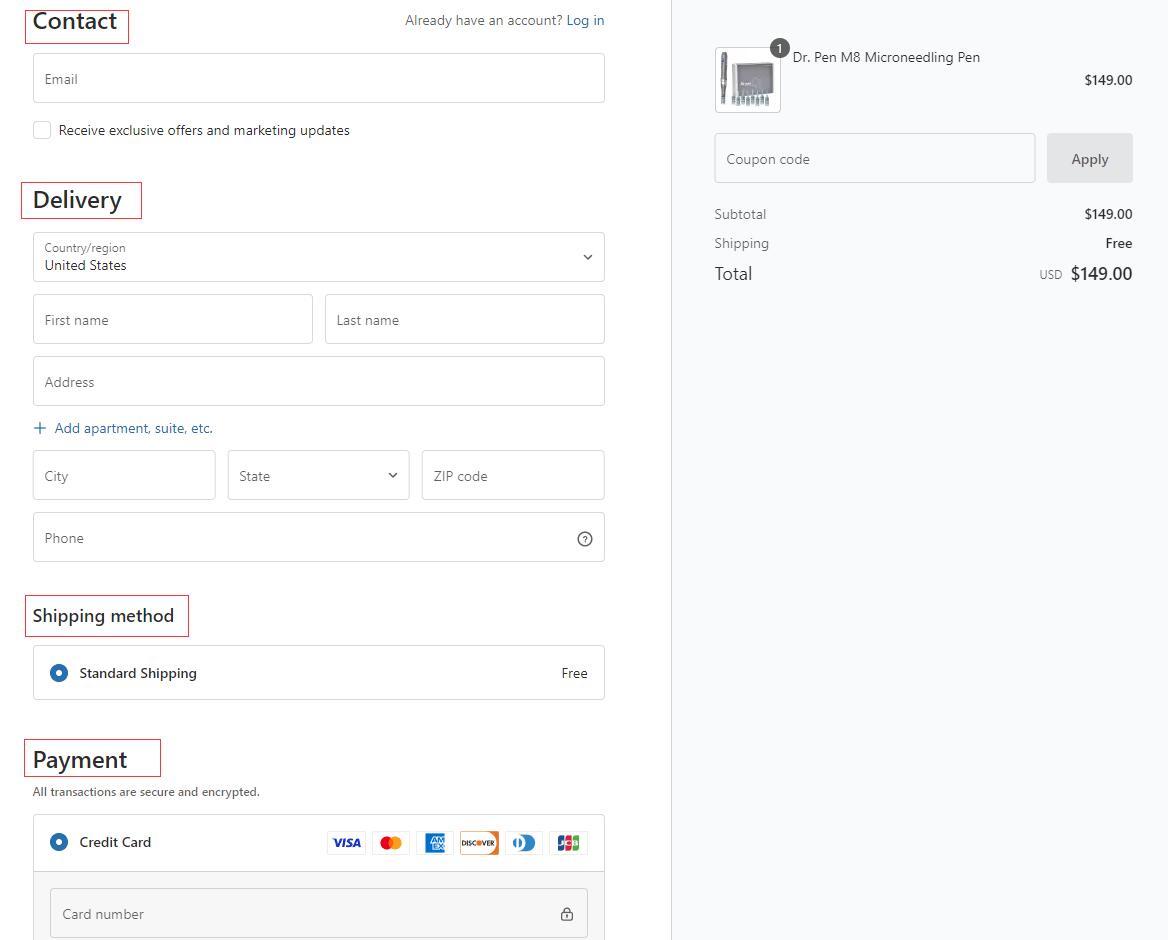Select the Standard Shipping radio option

(x=59, y=673)
